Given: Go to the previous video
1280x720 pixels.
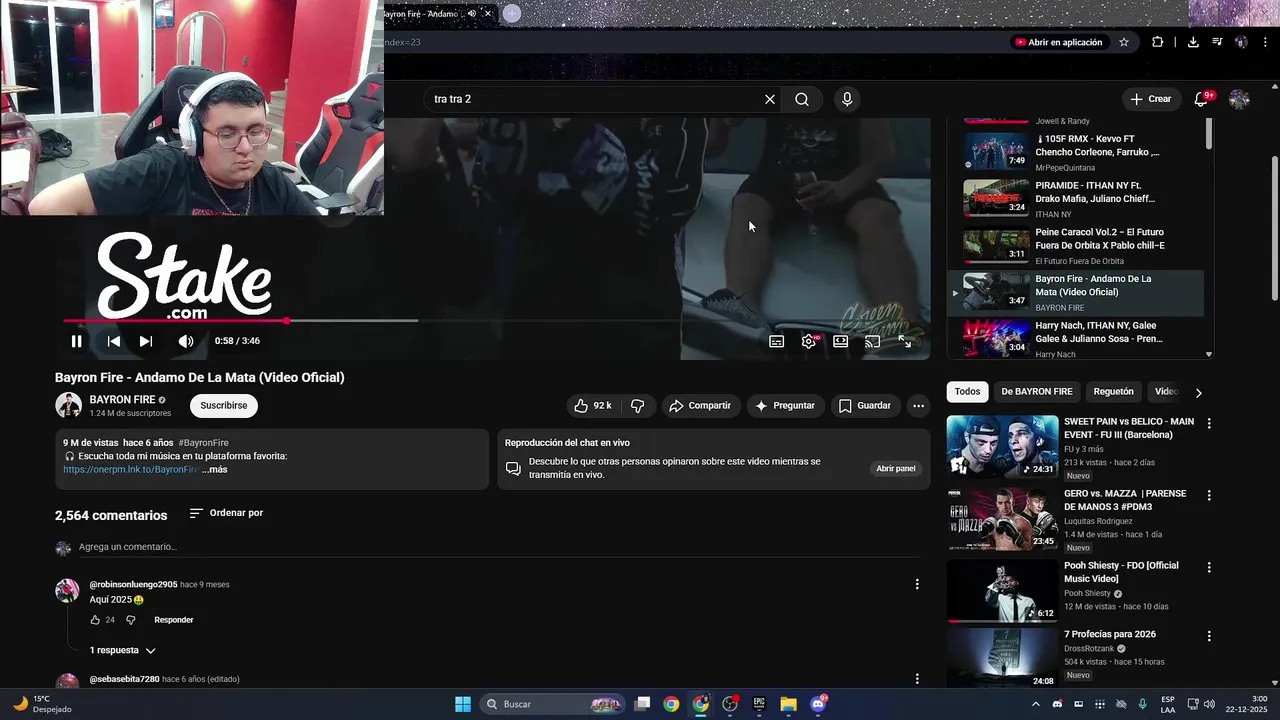Looking at the screenshot, I should 114,341.
